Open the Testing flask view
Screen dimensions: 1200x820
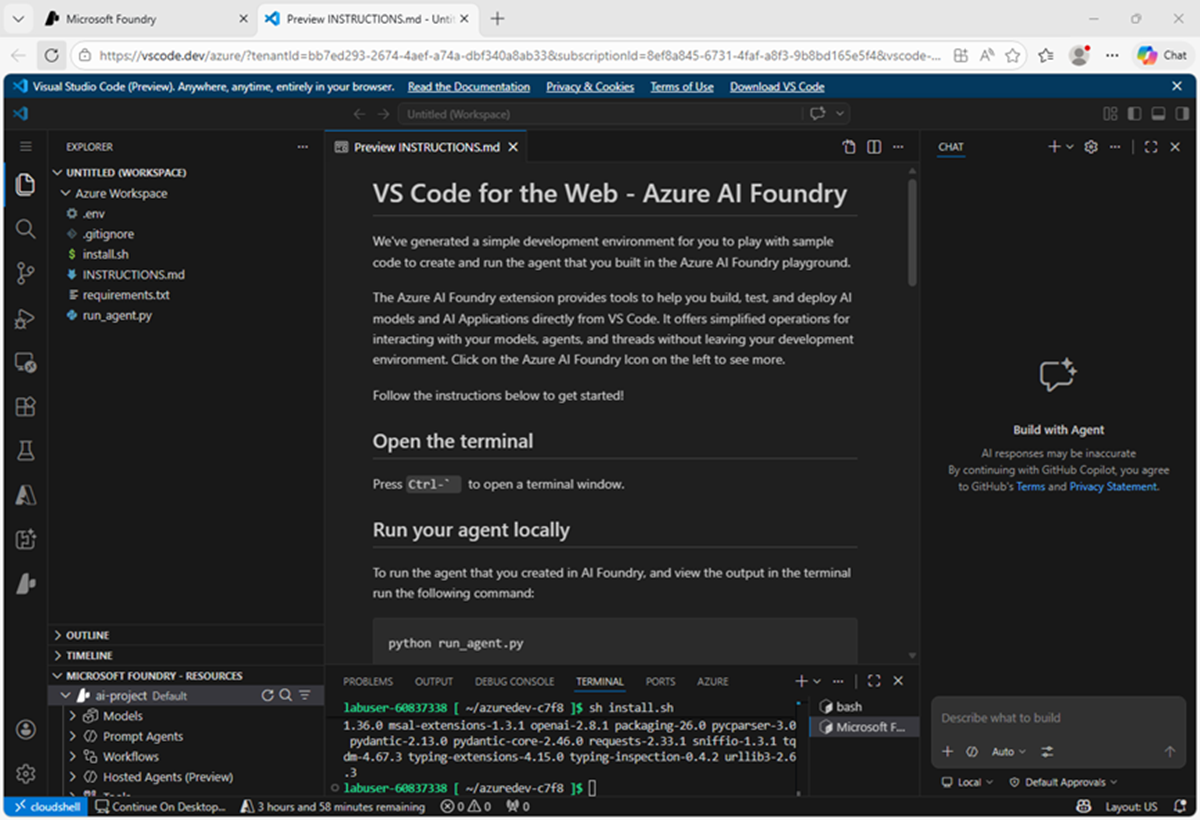coord(26,450)
